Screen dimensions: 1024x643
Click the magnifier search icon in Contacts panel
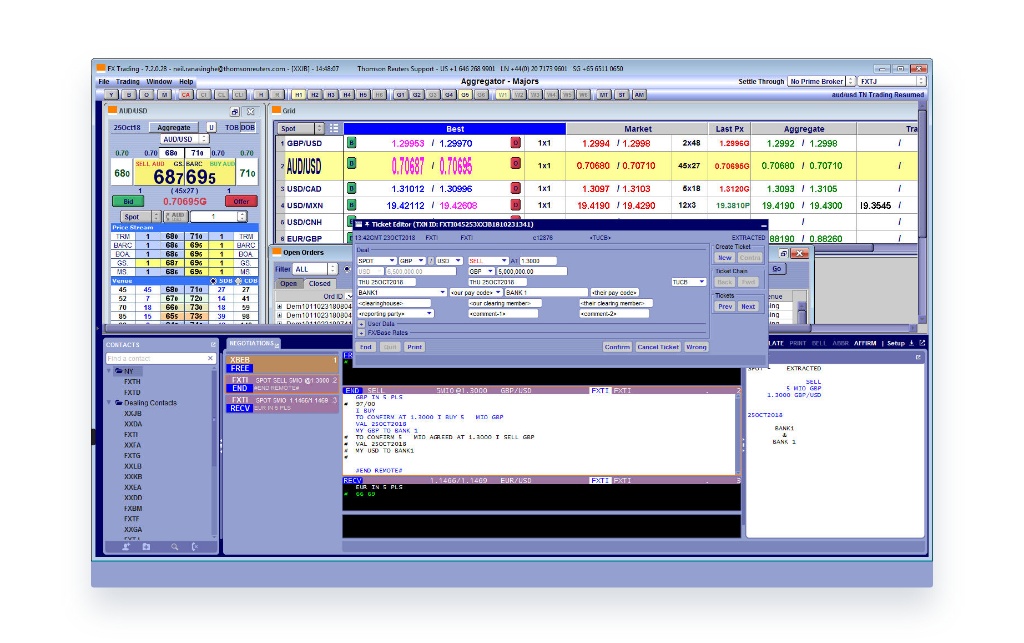[175, 546]
